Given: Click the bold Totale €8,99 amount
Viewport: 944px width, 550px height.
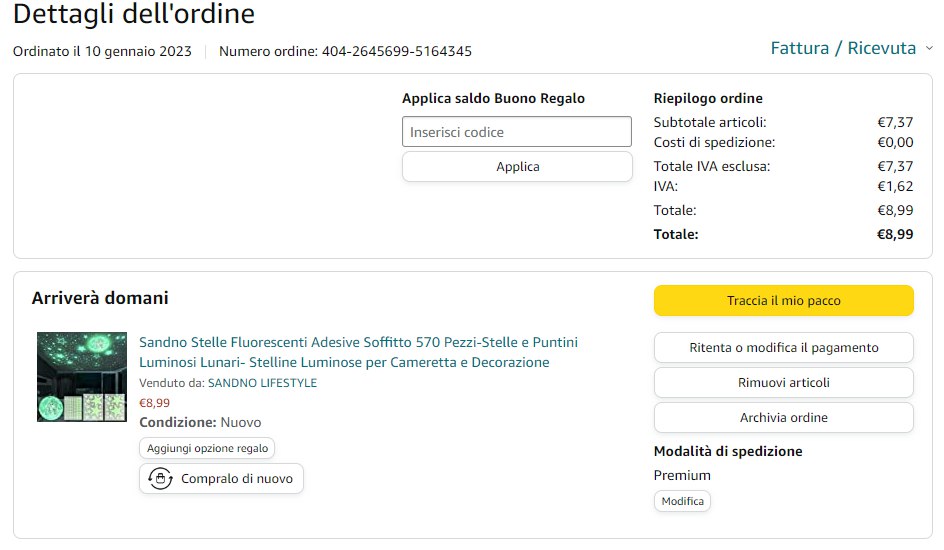Looking at the screenshot, I should coord(895,234).
